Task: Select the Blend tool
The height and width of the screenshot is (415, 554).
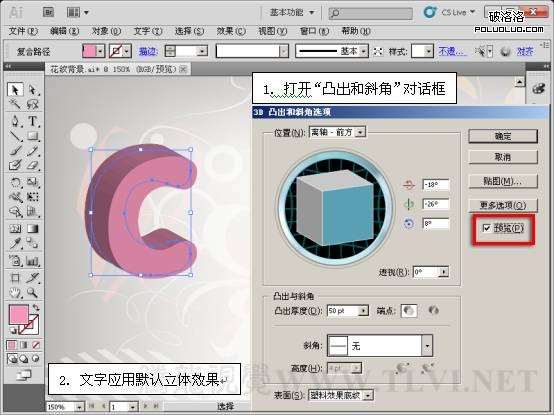Action: click(33, 243)
